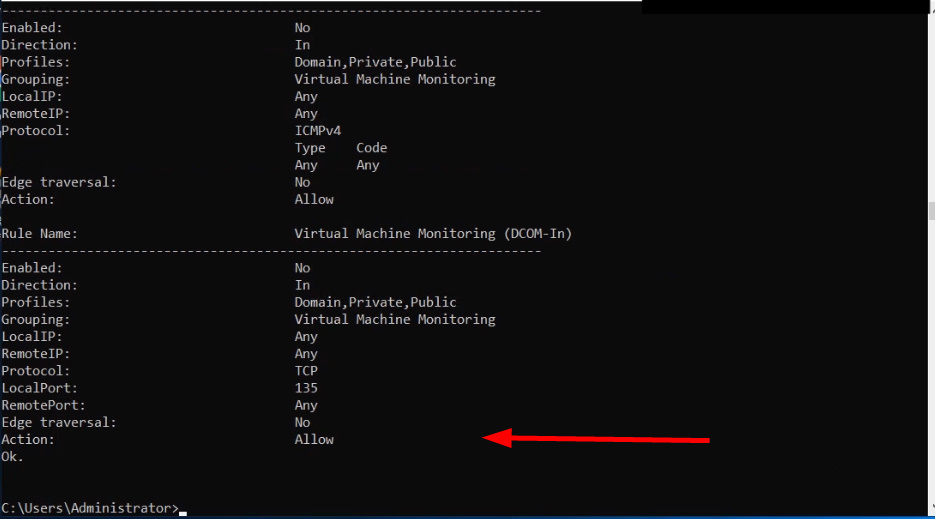Image resolution: width=935 pixels, height=519 pixels.
Task: Click the 'LocalIP:' label in the DCOM-In rule
Action: (32, 337)
